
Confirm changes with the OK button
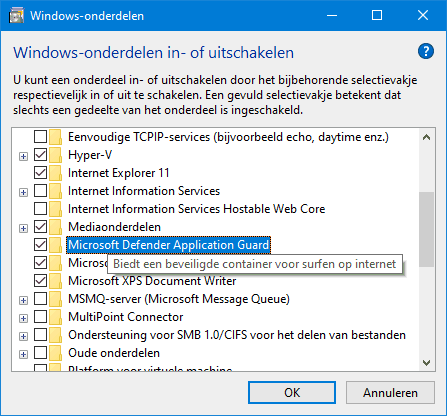(x=292, y=393)
